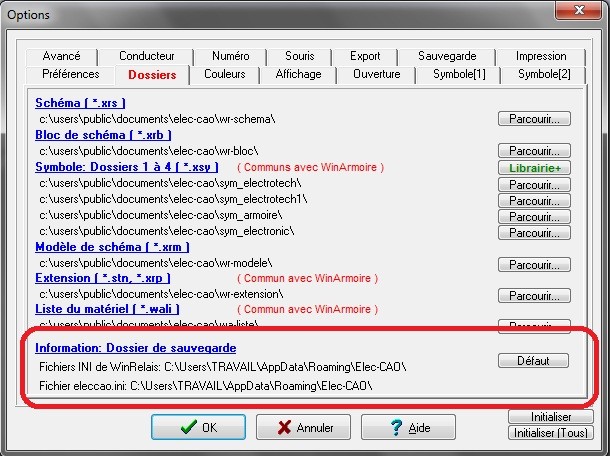Switch to the Couleurs tab
This screenshot has height=456, width=610.
click(x=224, y=75)
